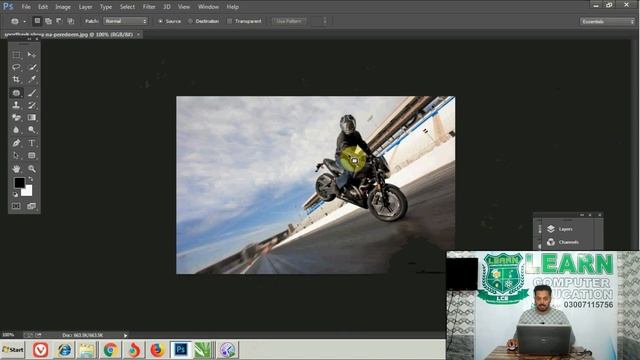The image size is (640, 360).
Task: Enable the Transparent checkbox
Action: (229, 21)
